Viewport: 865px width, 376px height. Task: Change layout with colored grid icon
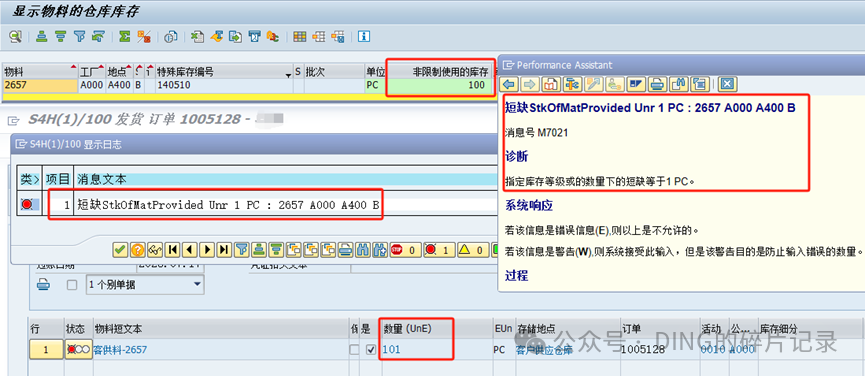(x=300, y=37)
